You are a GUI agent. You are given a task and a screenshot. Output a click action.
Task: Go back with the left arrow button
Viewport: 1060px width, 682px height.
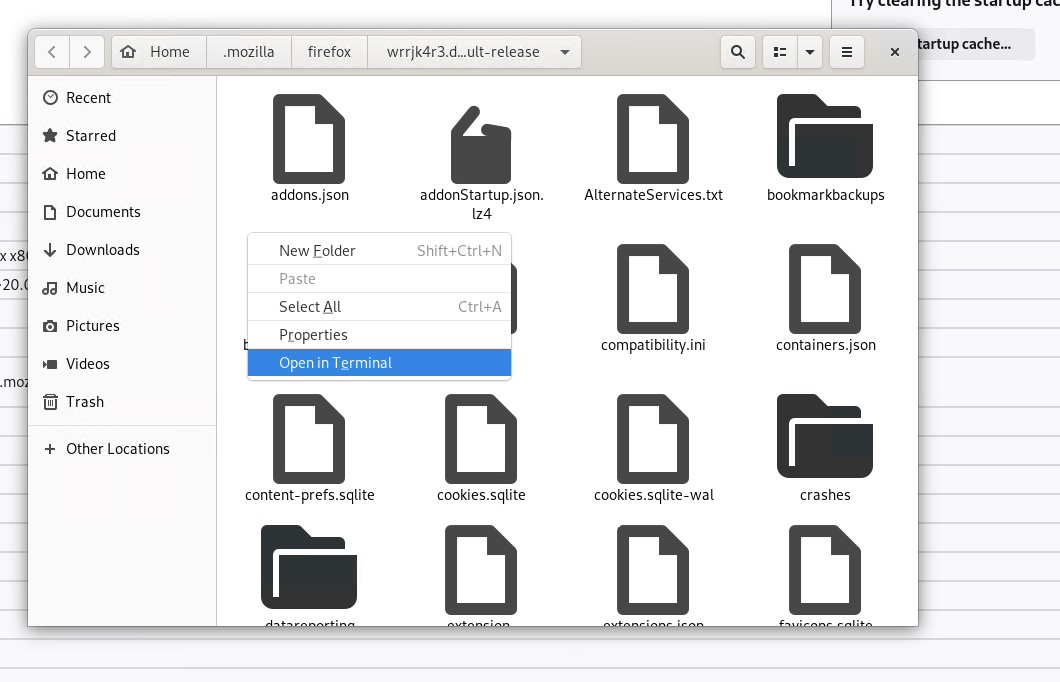(52, 52)
